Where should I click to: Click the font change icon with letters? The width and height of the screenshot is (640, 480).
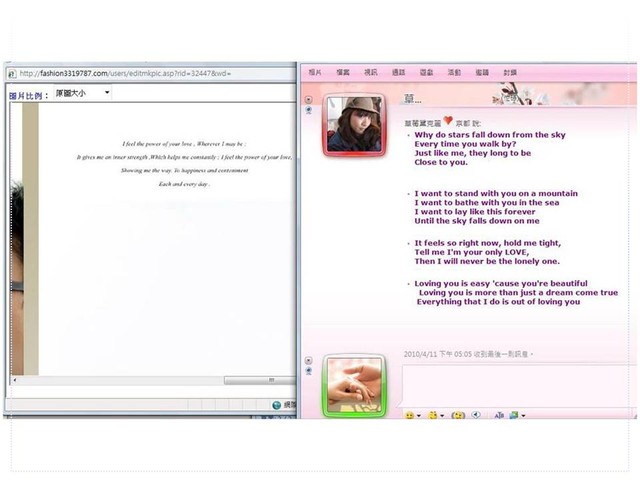(499, 415)
